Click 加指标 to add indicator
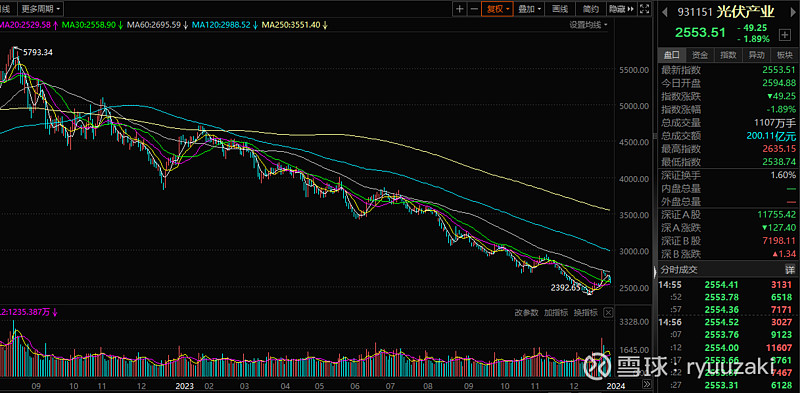Image resolution: width=800 pixels, height=393 pixels. coord(556,312)
